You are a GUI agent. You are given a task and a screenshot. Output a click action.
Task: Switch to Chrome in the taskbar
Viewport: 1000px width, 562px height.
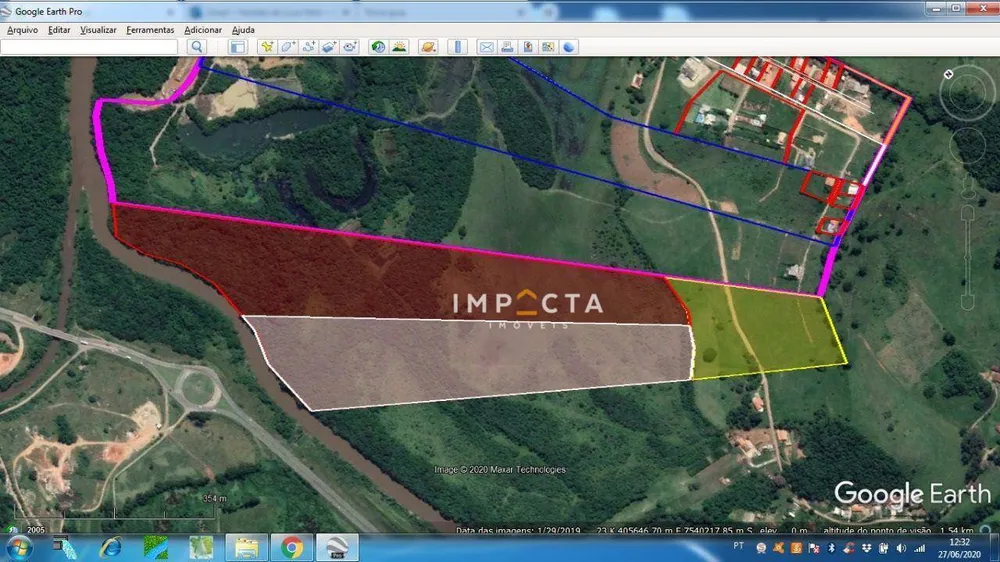coord(291,548)
